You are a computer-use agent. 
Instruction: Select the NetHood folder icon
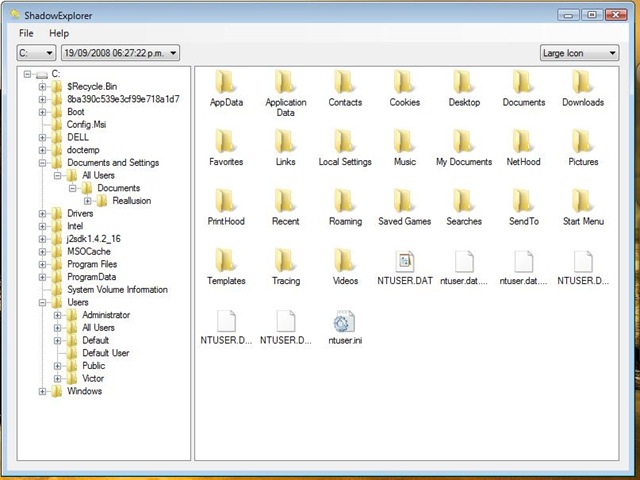click(x=523, y=141)
